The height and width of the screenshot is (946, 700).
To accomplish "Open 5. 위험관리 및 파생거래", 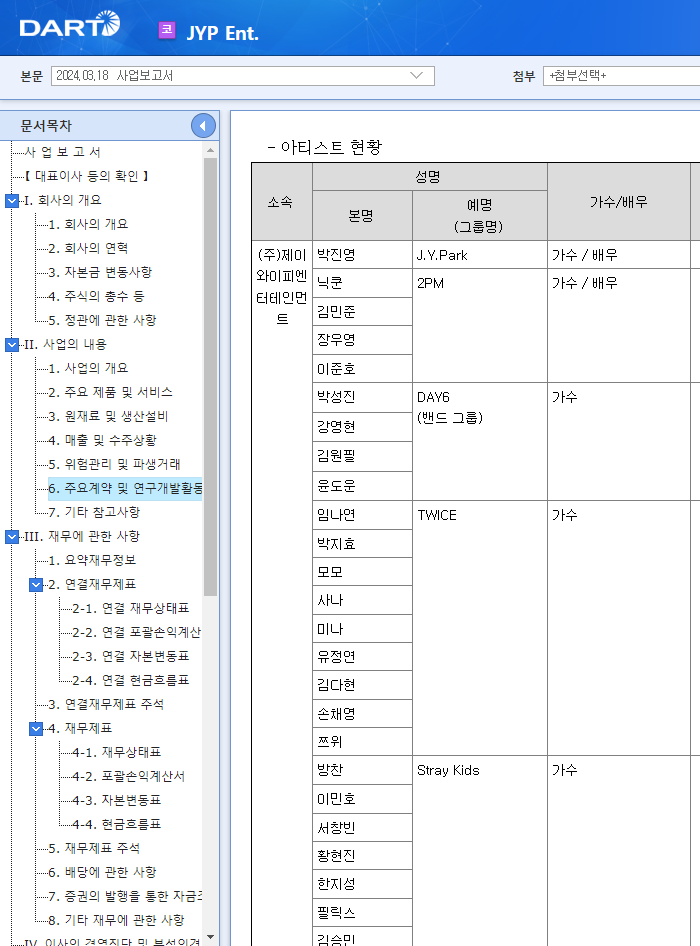I will click(115, 464).
